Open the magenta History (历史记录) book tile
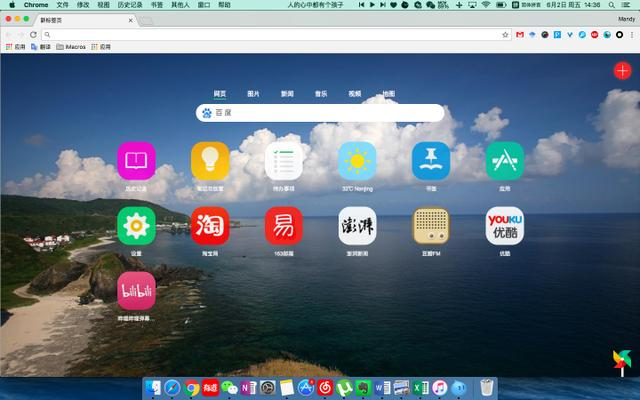 (136, 161)
